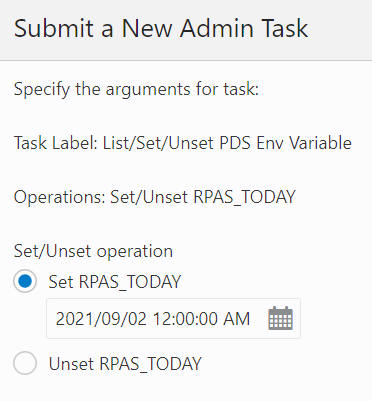
Task: Click the Operations: Set/Unset RPAS_TODAY text
Action: pyautogui.click(x=155, y=197)
